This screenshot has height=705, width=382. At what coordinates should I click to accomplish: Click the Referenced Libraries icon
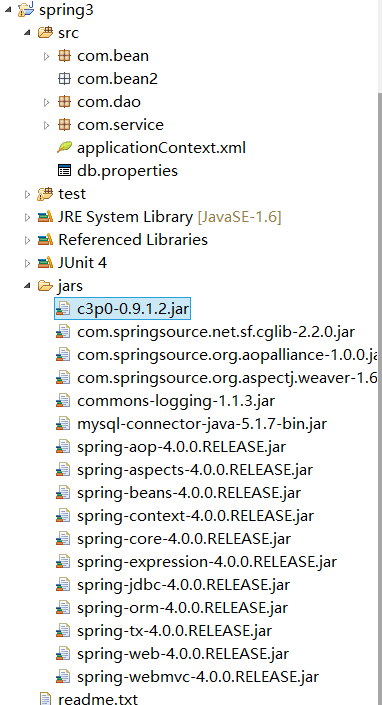(x=45, y=240)
